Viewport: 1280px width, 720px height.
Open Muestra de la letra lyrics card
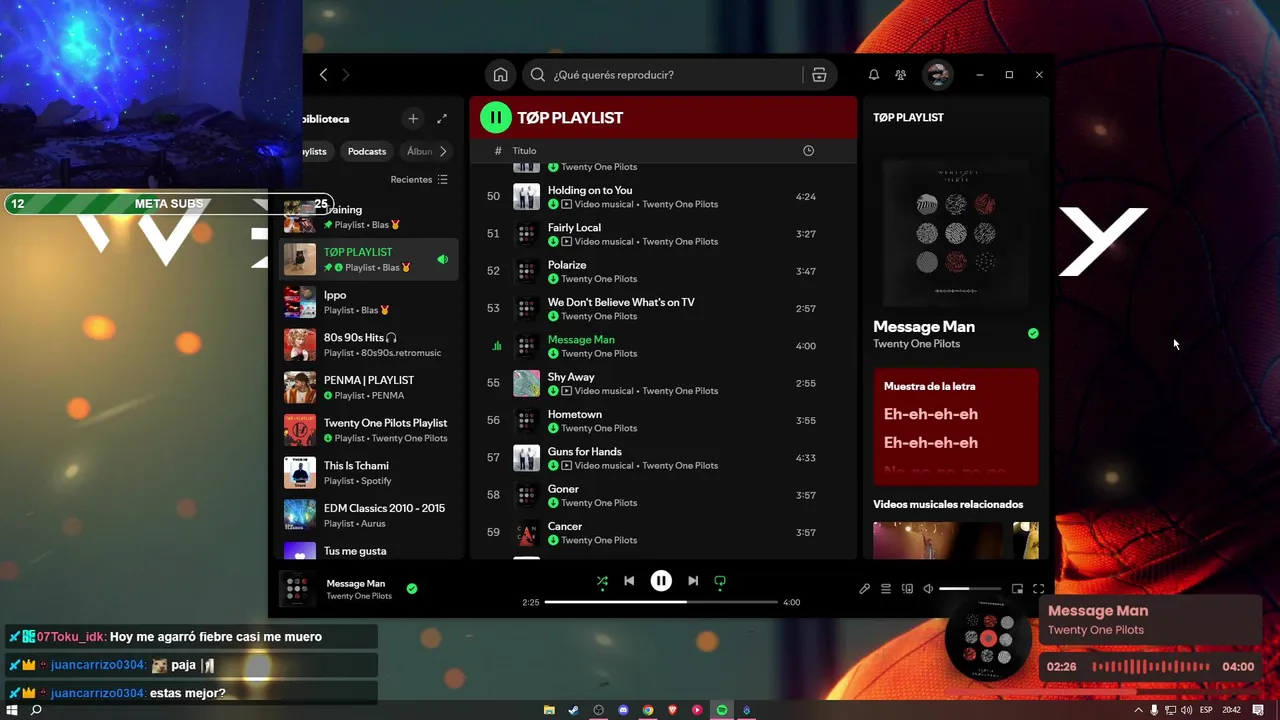pos(956,427)
